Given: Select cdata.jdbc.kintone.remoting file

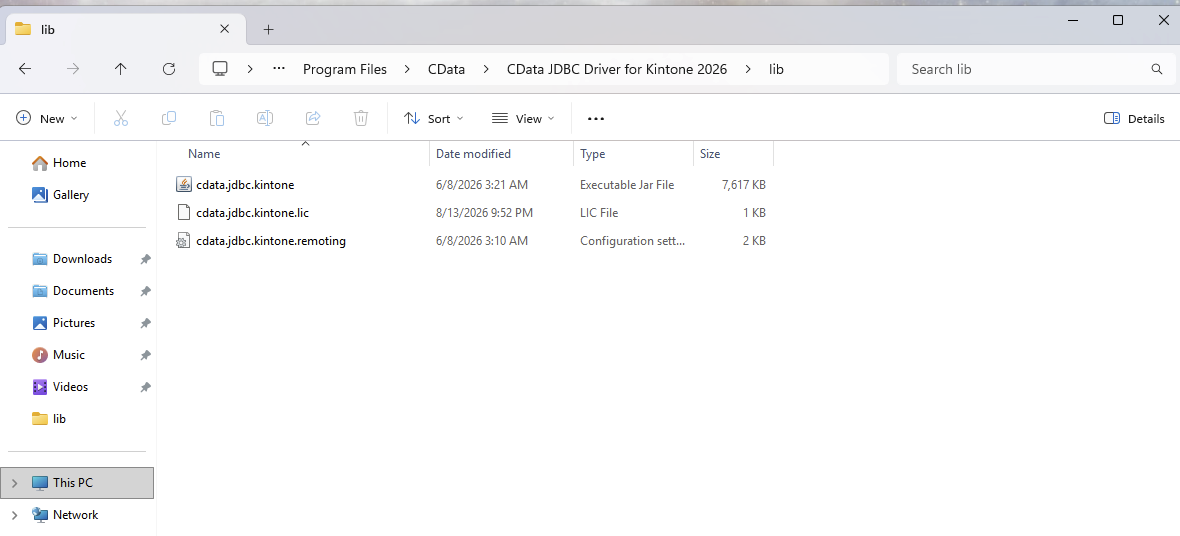Looking at the screenshot, I should pyautogui.click(x=271, y=241).
